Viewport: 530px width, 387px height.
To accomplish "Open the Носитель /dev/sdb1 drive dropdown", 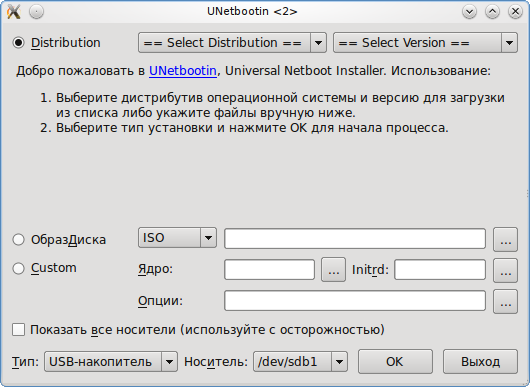I will coord(300,362).
